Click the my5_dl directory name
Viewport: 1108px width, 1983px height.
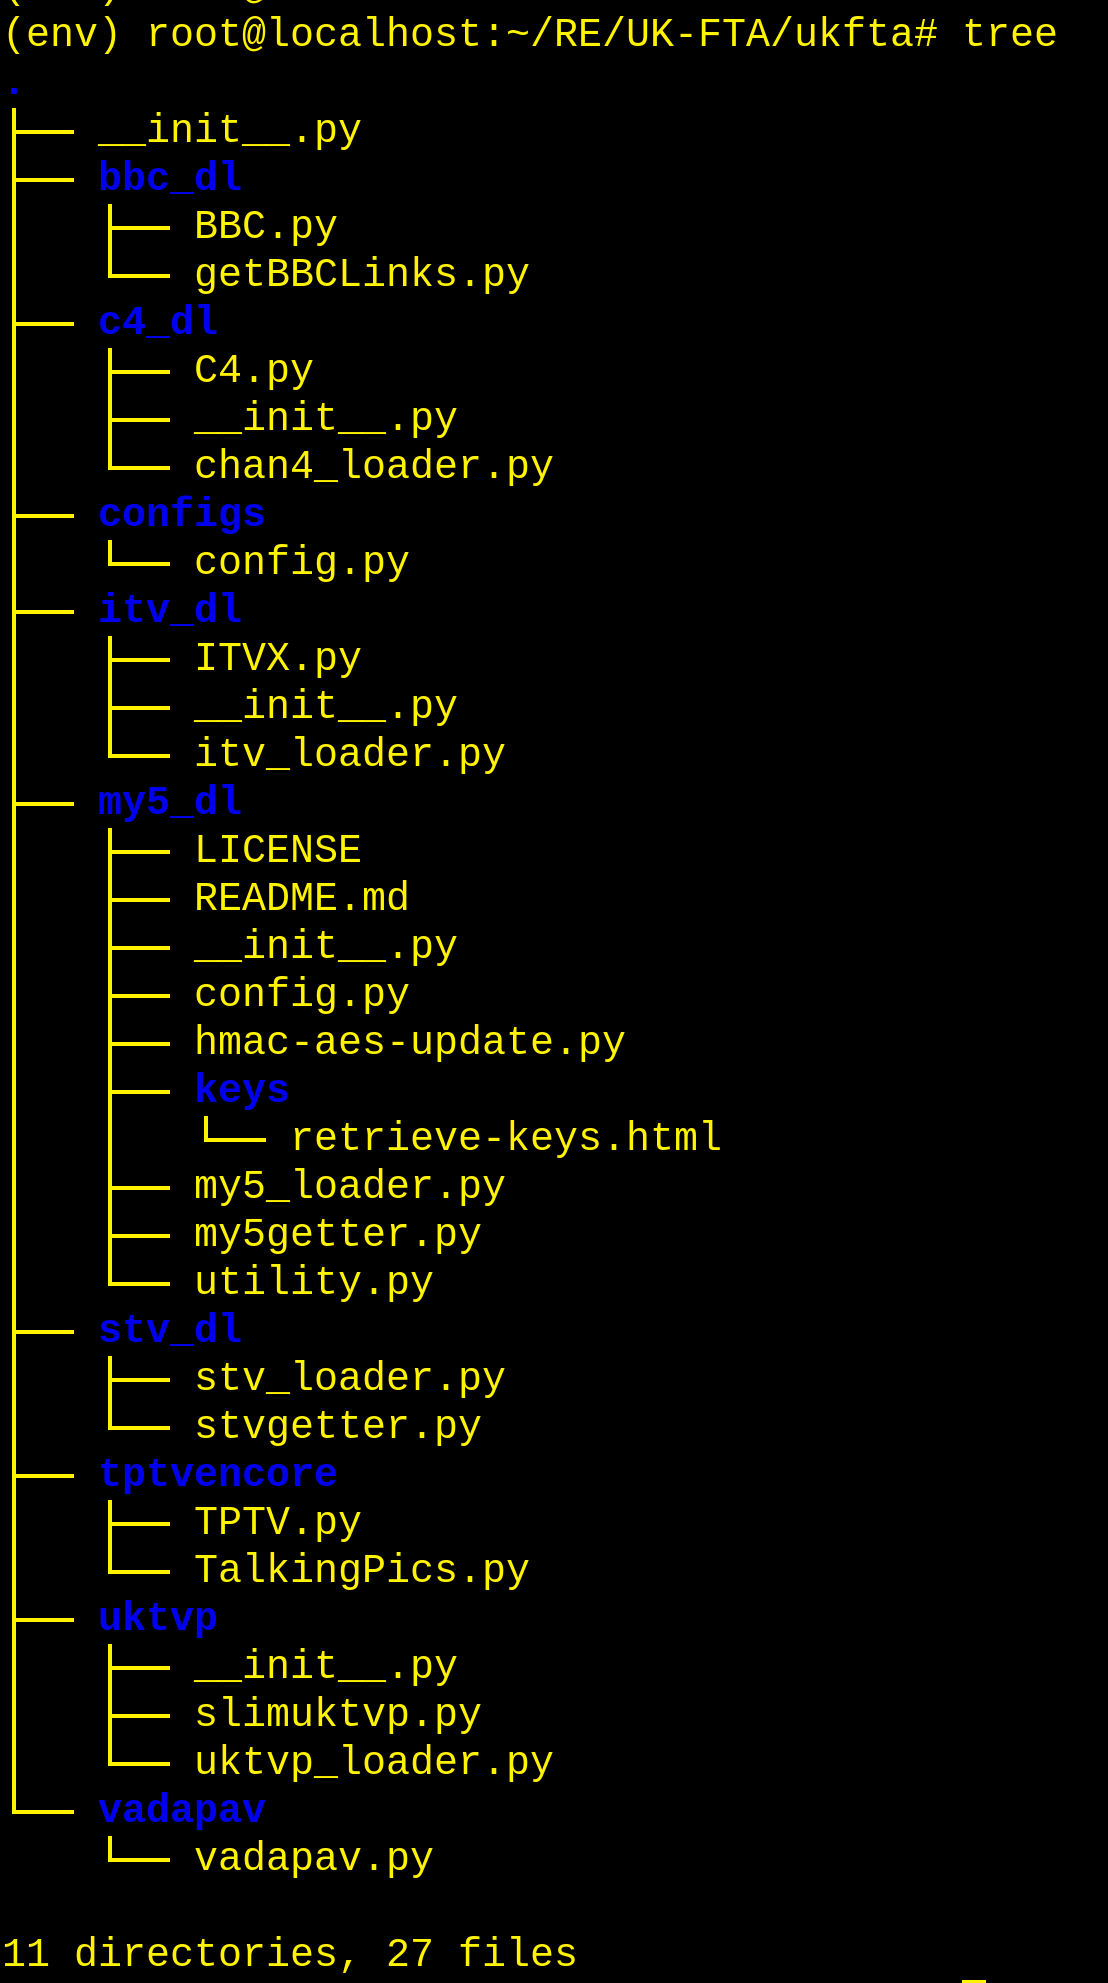[170, 802]
